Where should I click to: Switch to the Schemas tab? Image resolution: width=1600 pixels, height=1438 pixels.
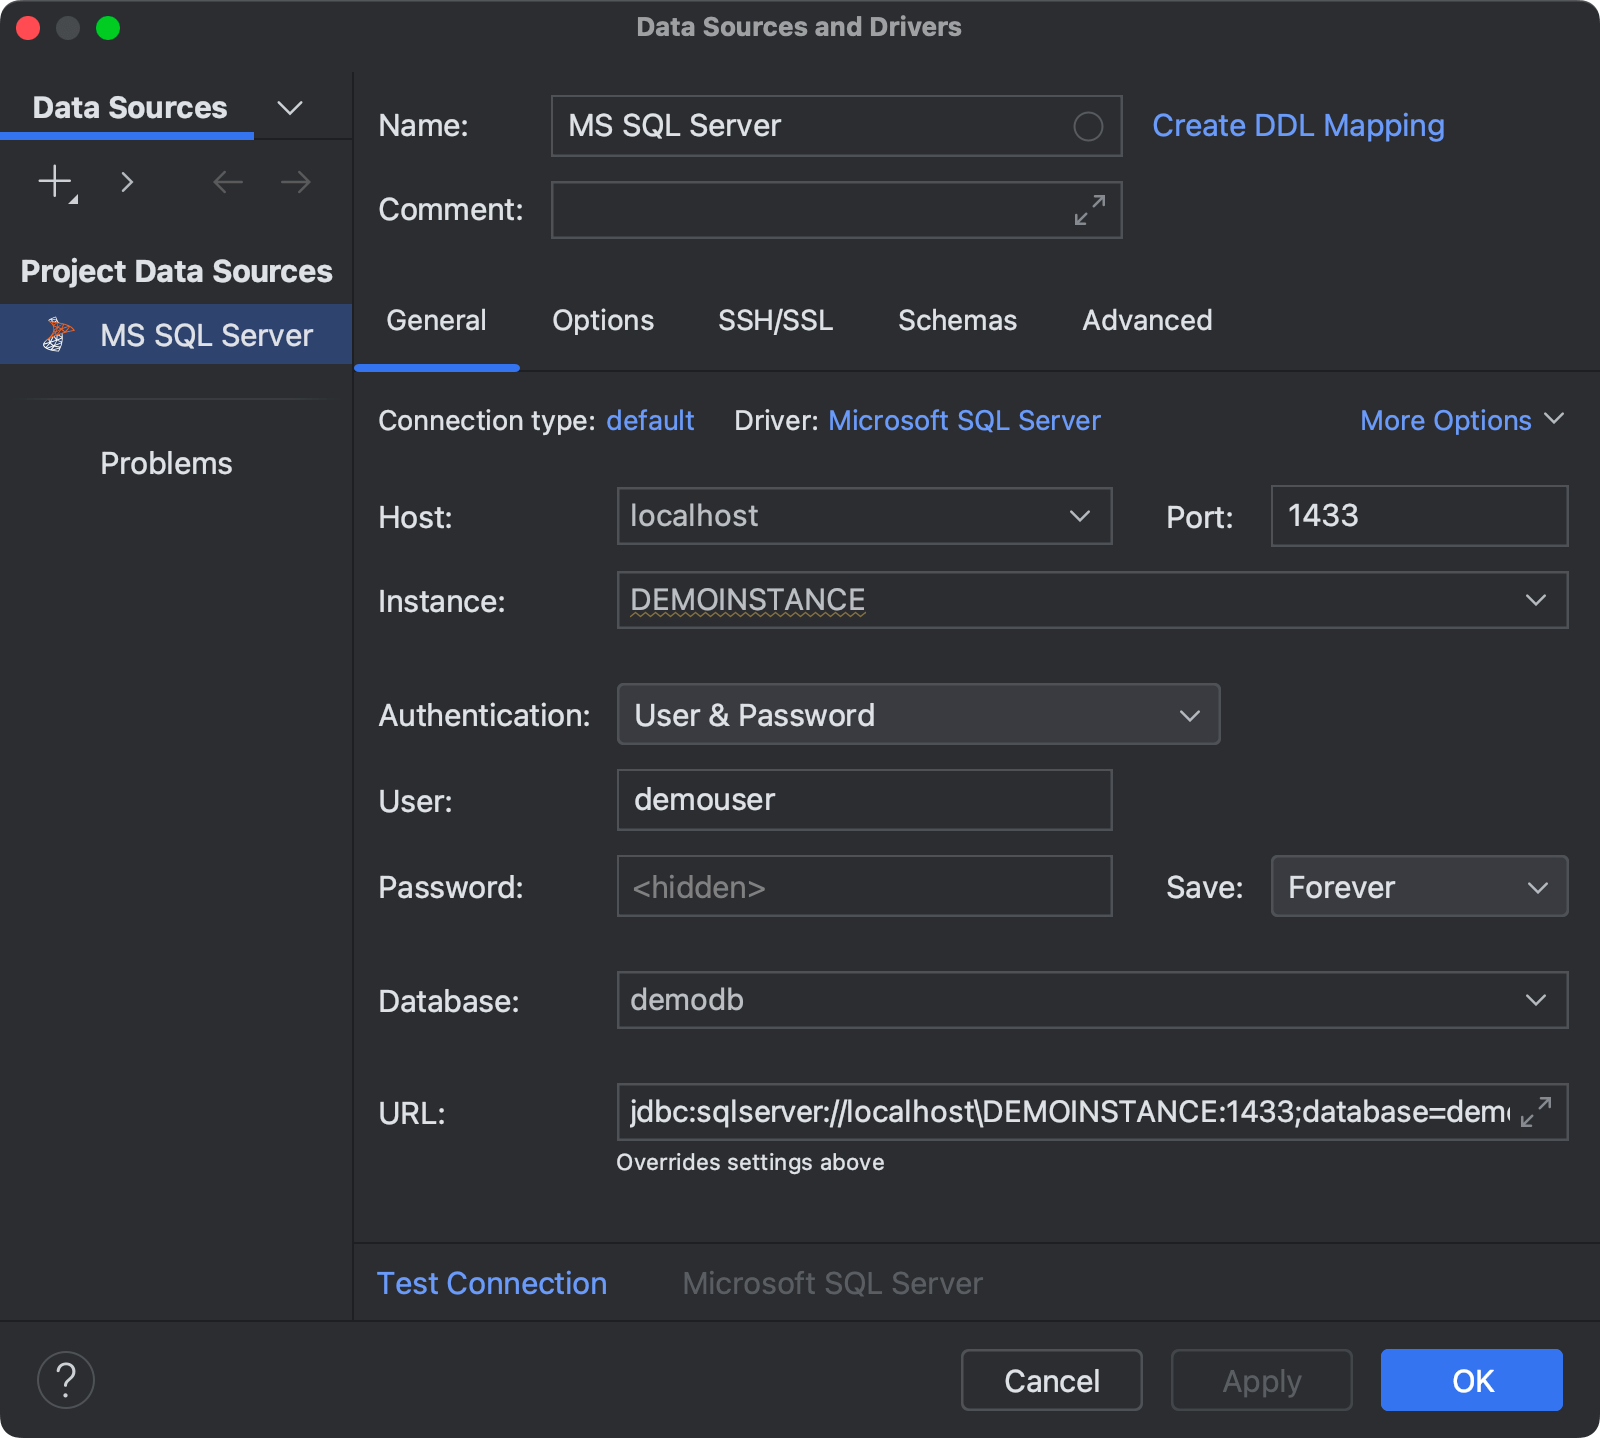coord(957,320)
